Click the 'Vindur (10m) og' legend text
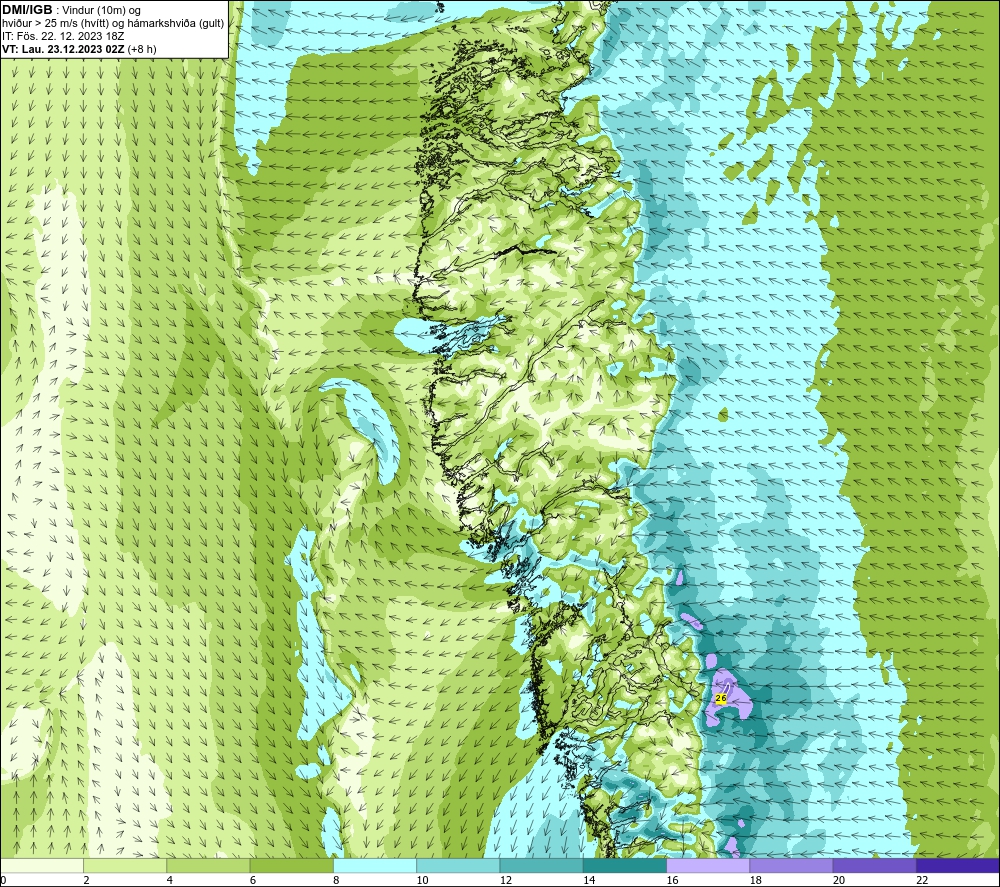Image resolution: width=1000 pixels, height=887 pixels. [101, 10]
